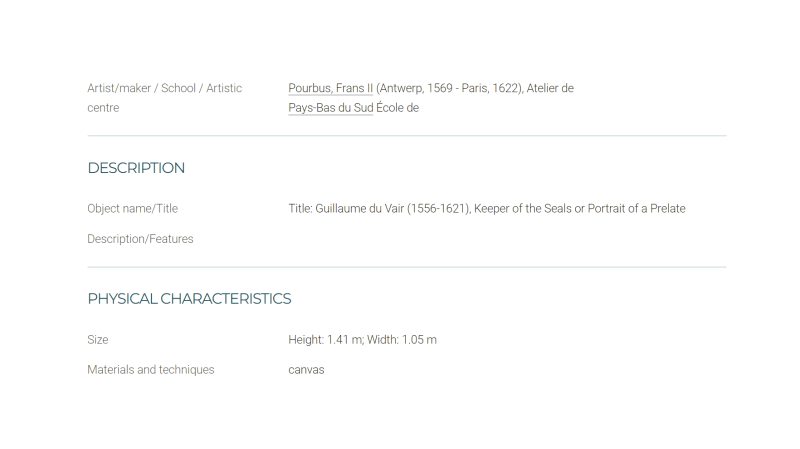800x449 pixels.
Task: Click Keeper of the Seals in title
Action: click(523, 209)
